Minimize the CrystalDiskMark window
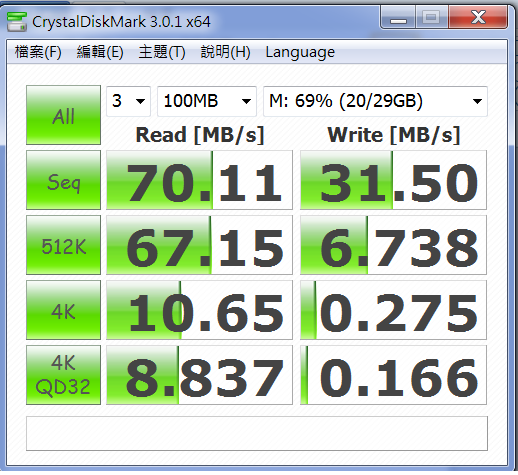The width and height of the screenshot is (518, 475). coord(398,17)
